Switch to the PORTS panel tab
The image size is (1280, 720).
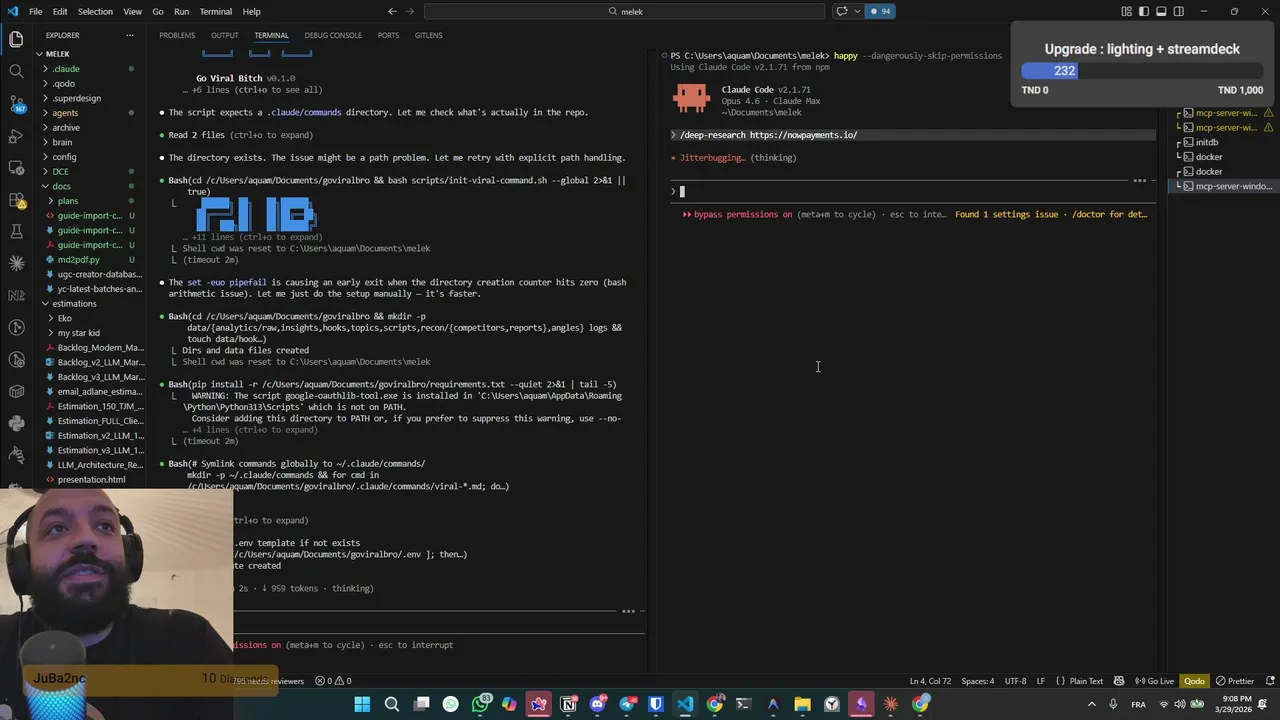coord(388,35)
